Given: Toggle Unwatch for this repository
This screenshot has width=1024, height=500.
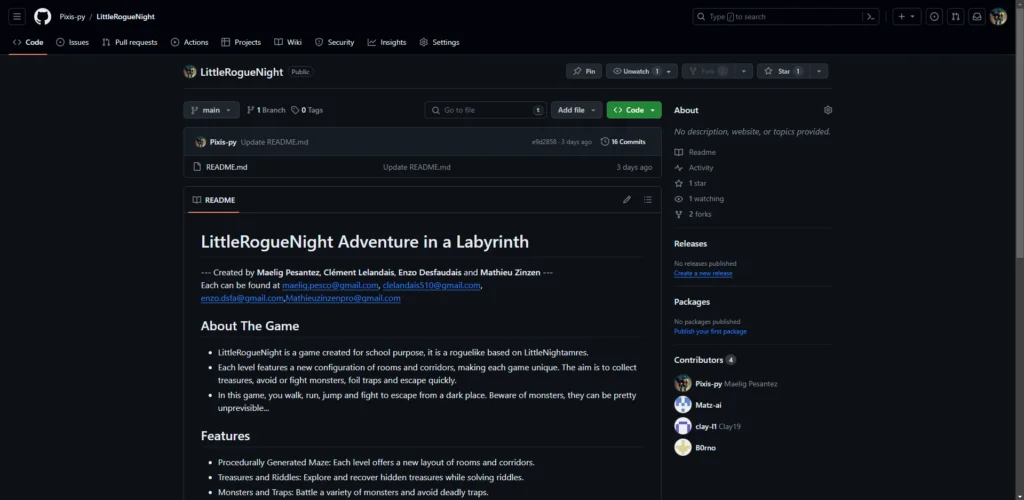Looking at the screenshot, I should pos(637,71).
